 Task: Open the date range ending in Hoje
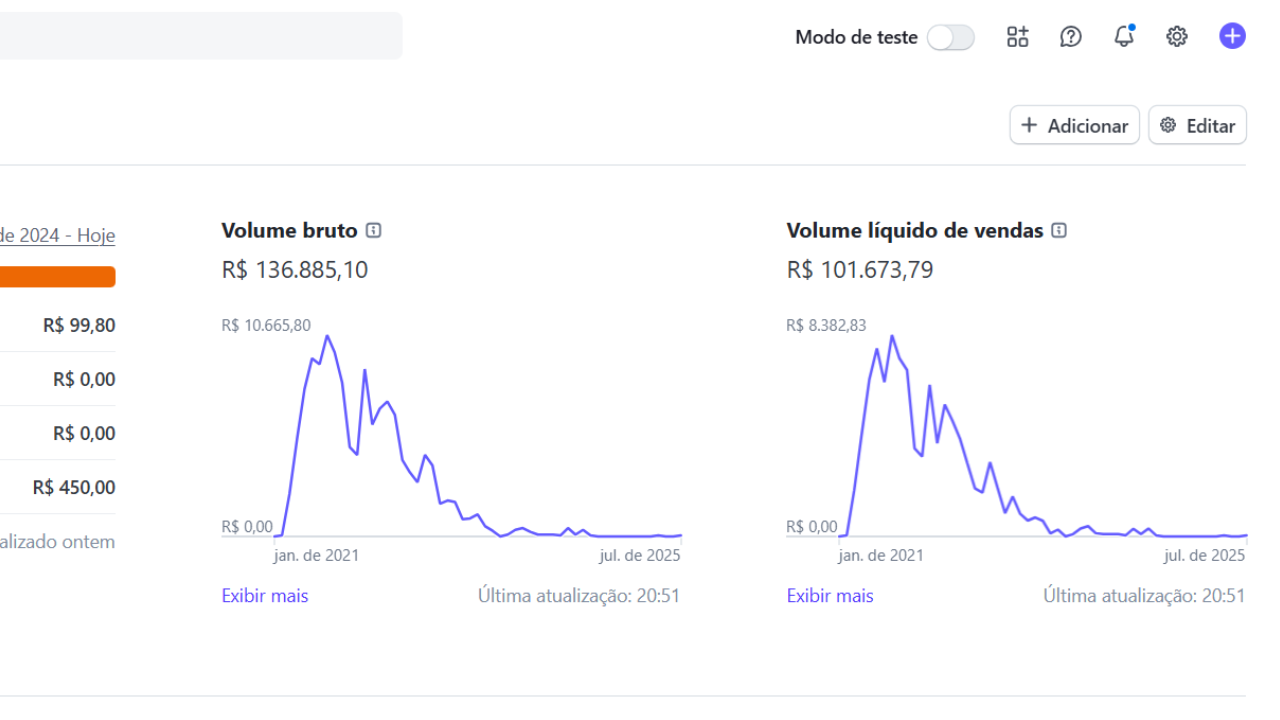click(57, 236)
